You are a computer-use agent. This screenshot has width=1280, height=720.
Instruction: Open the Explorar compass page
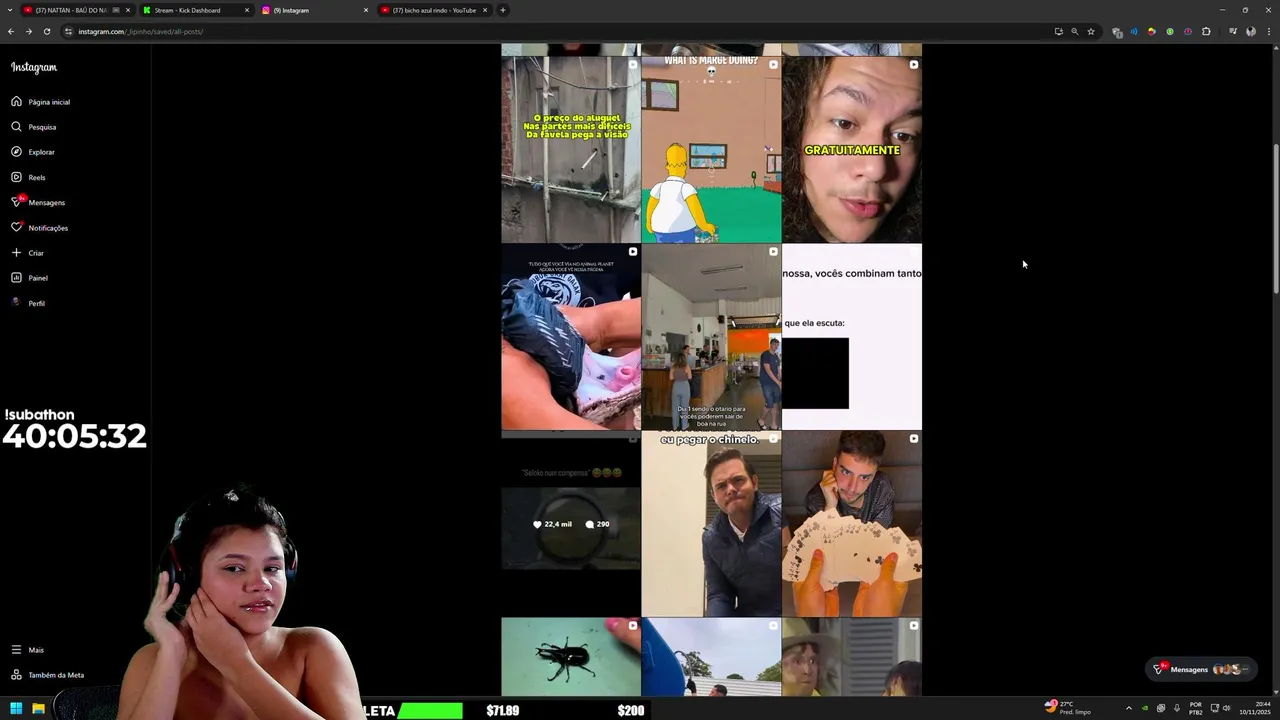click(33, 152)
